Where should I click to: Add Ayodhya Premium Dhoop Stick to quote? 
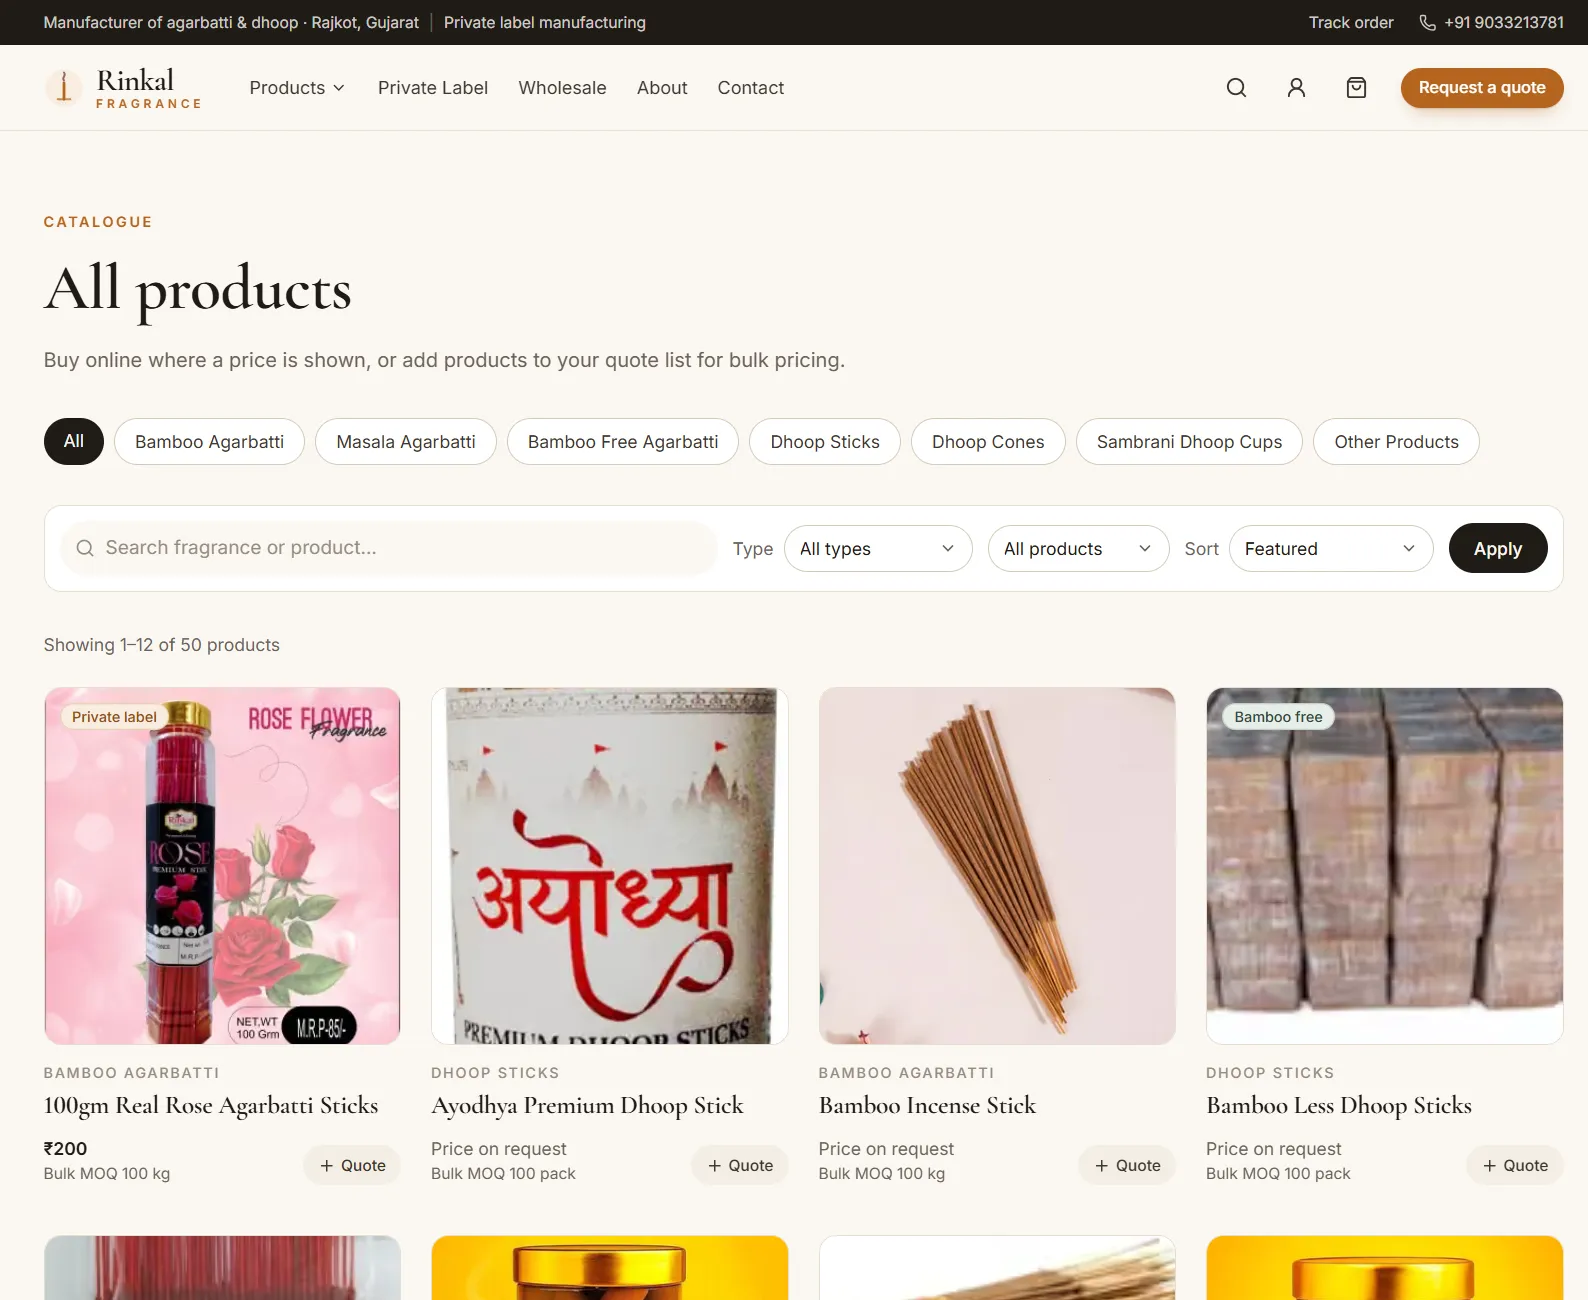(740, 1165)
